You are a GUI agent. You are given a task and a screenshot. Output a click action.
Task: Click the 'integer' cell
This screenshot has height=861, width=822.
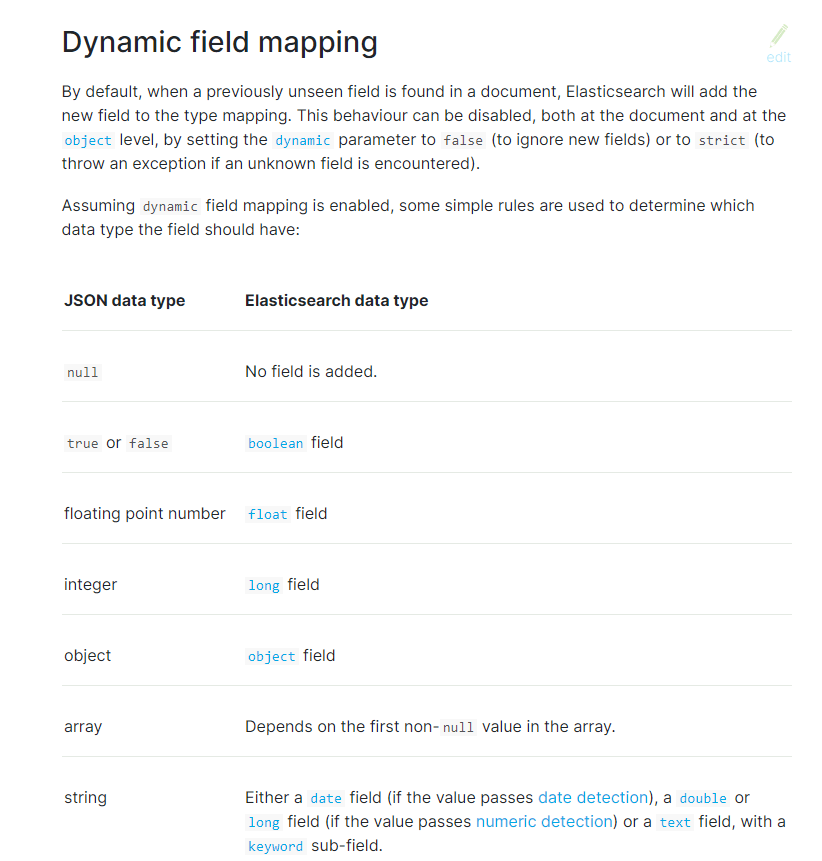click(91, 585)
